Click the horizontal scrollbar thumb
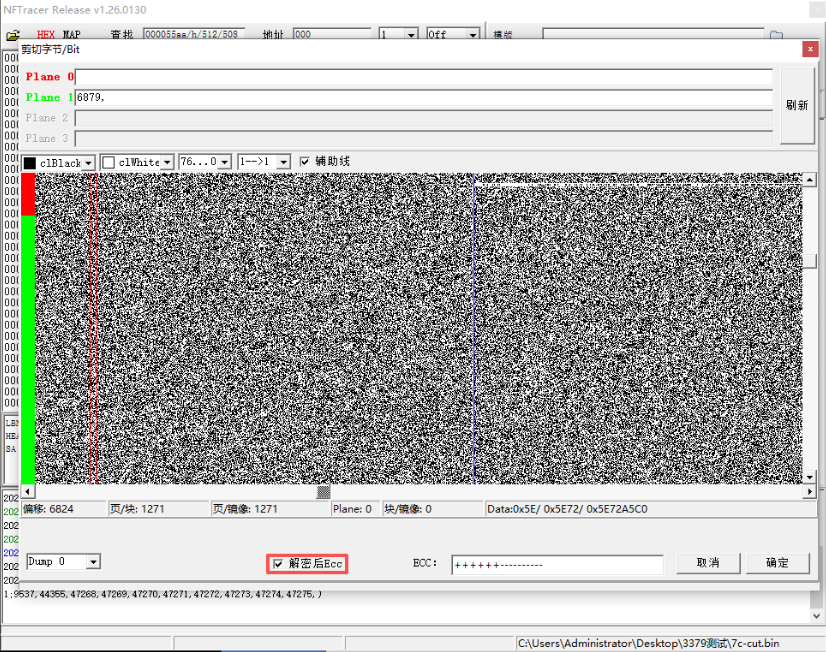This screenshot has width=826, height=652. tap(323, 491)
